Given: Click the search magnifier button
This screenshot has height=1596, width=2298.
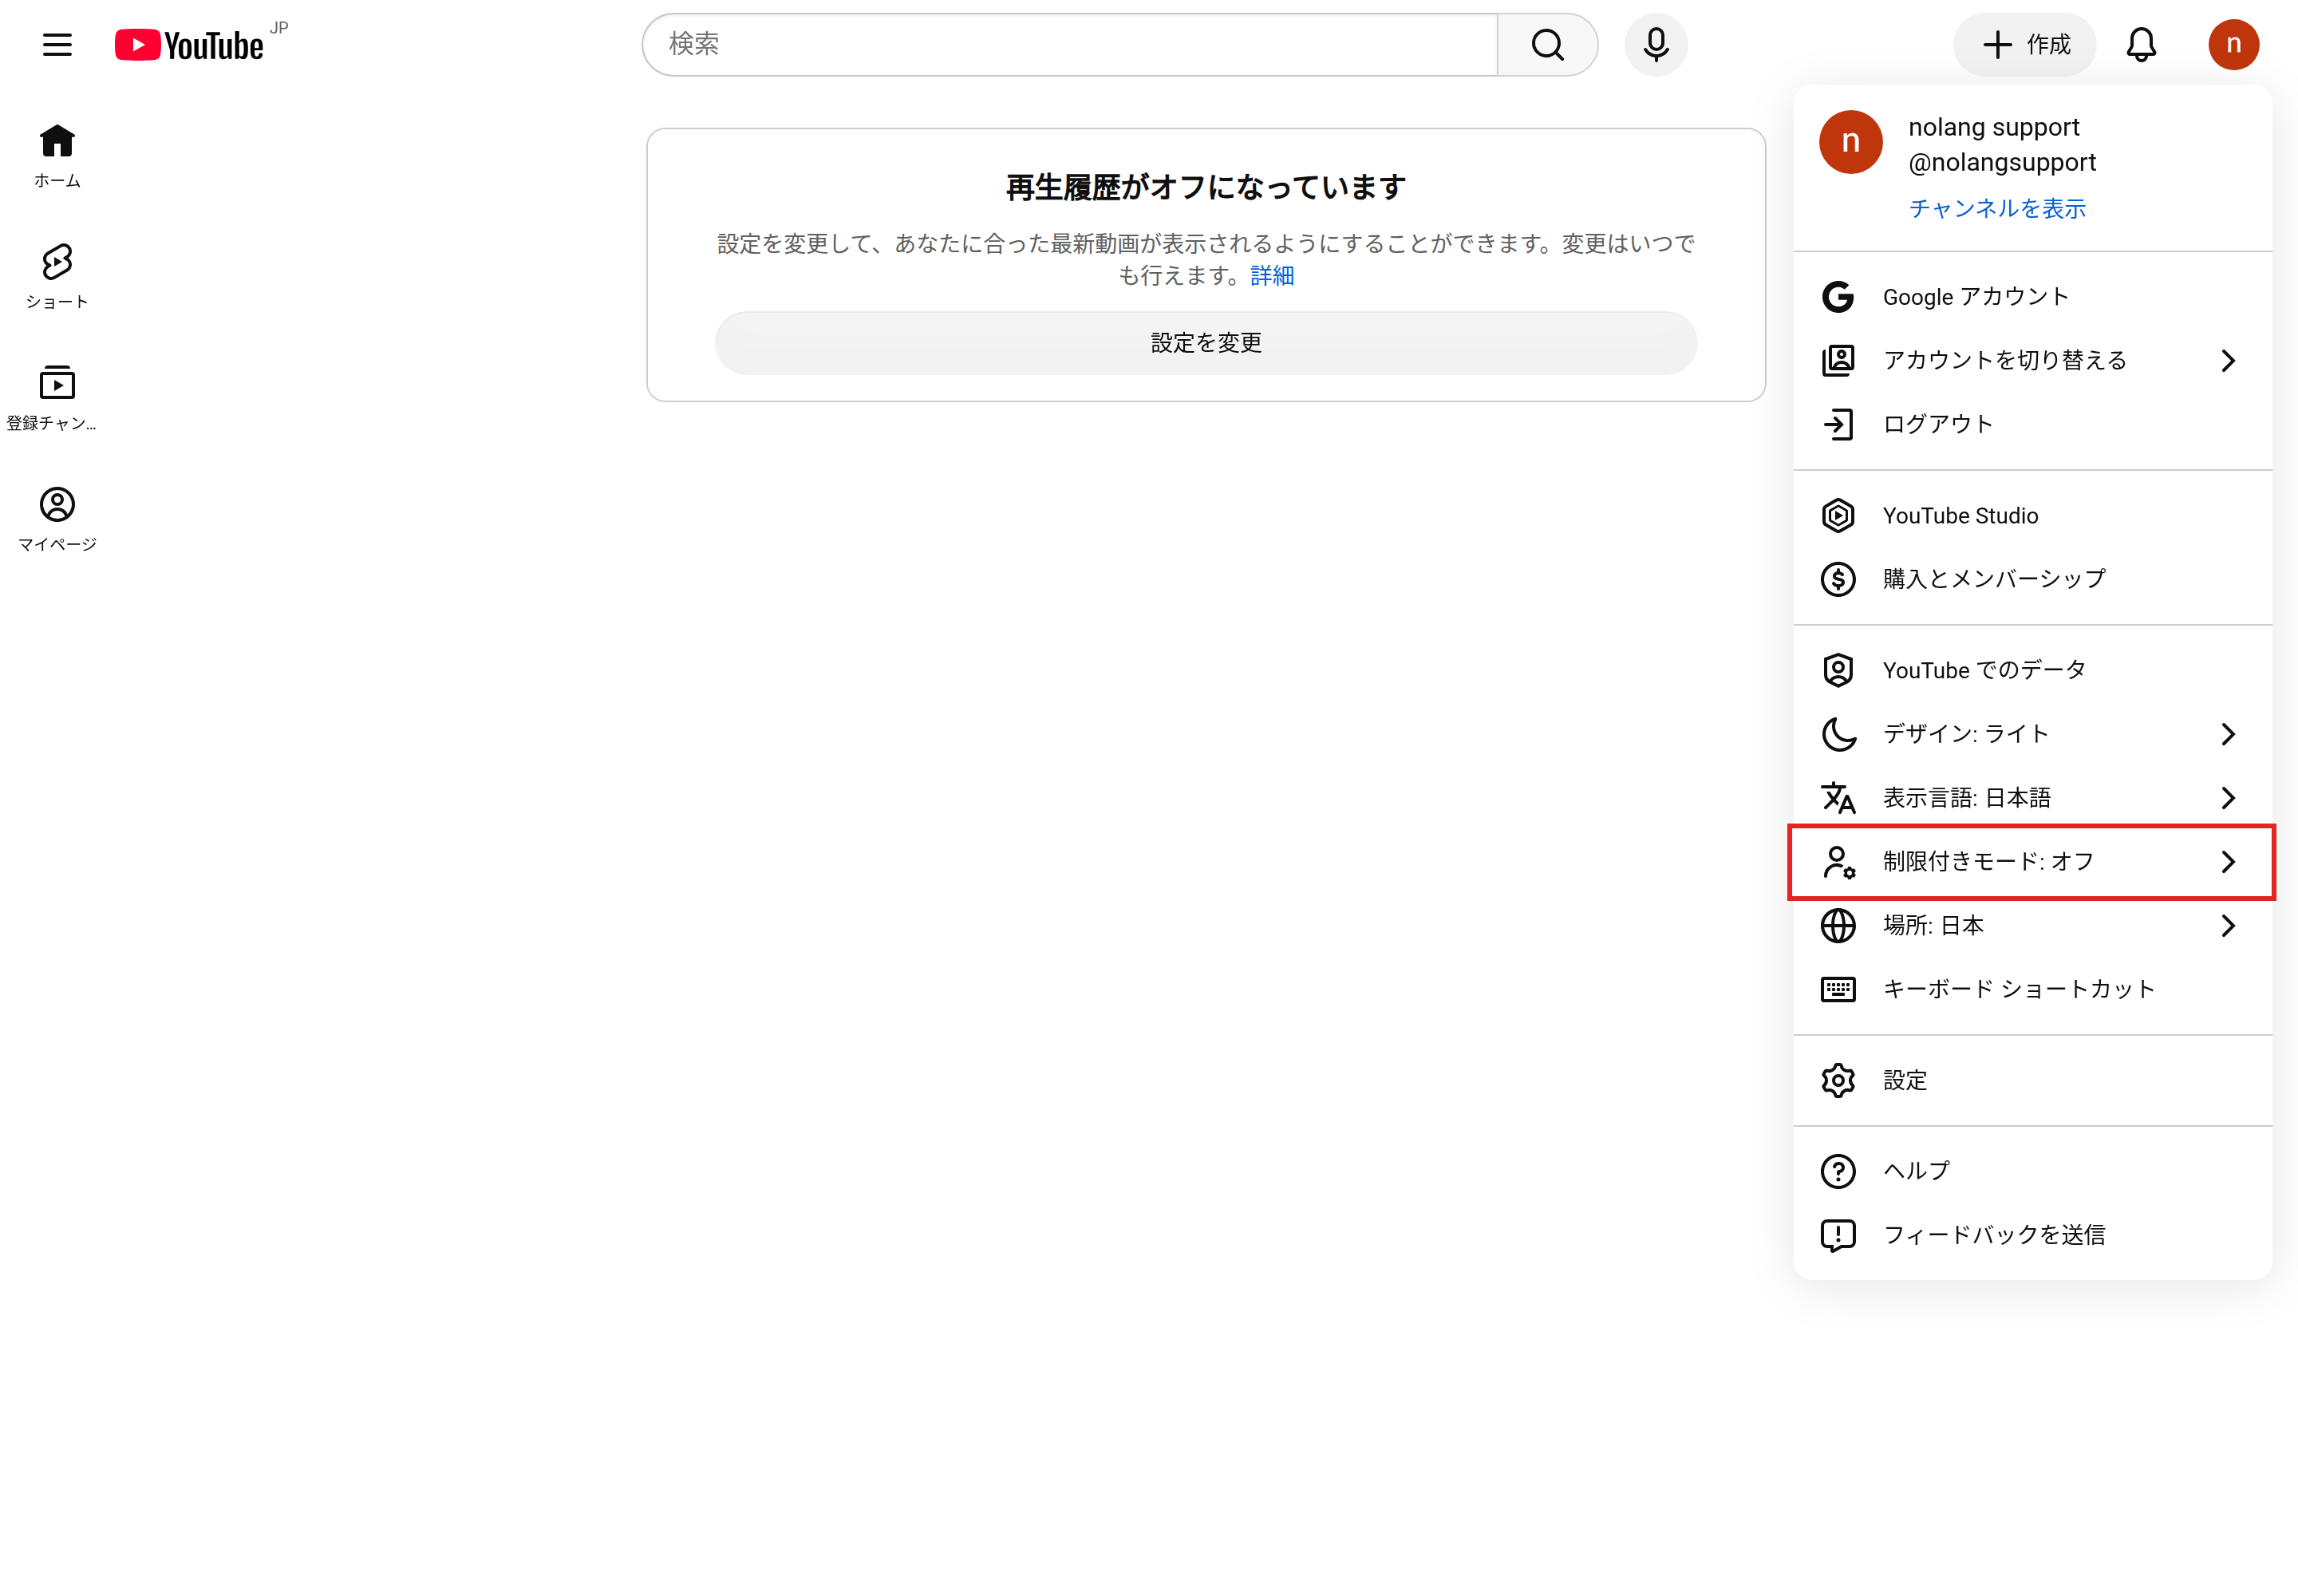Looking at the screenshot, I should 1547,45.
